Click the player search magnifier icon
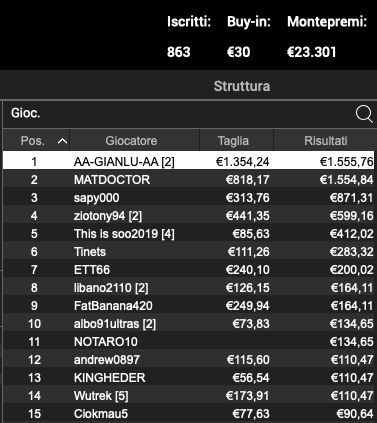Screen dimensions: 377x423 click(364, 114)
